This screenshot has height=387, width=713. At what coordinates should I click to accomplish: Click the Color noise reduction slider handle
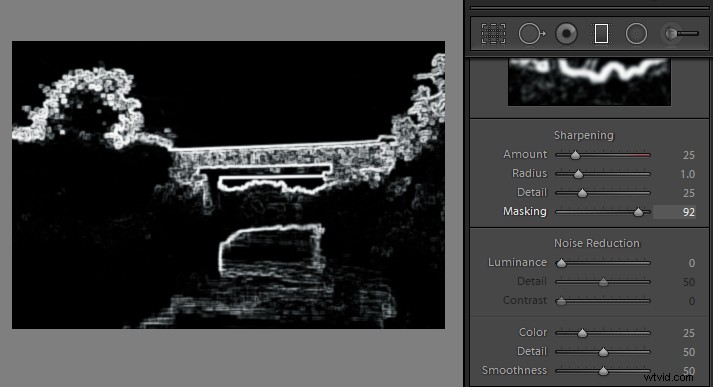point(582,333)
